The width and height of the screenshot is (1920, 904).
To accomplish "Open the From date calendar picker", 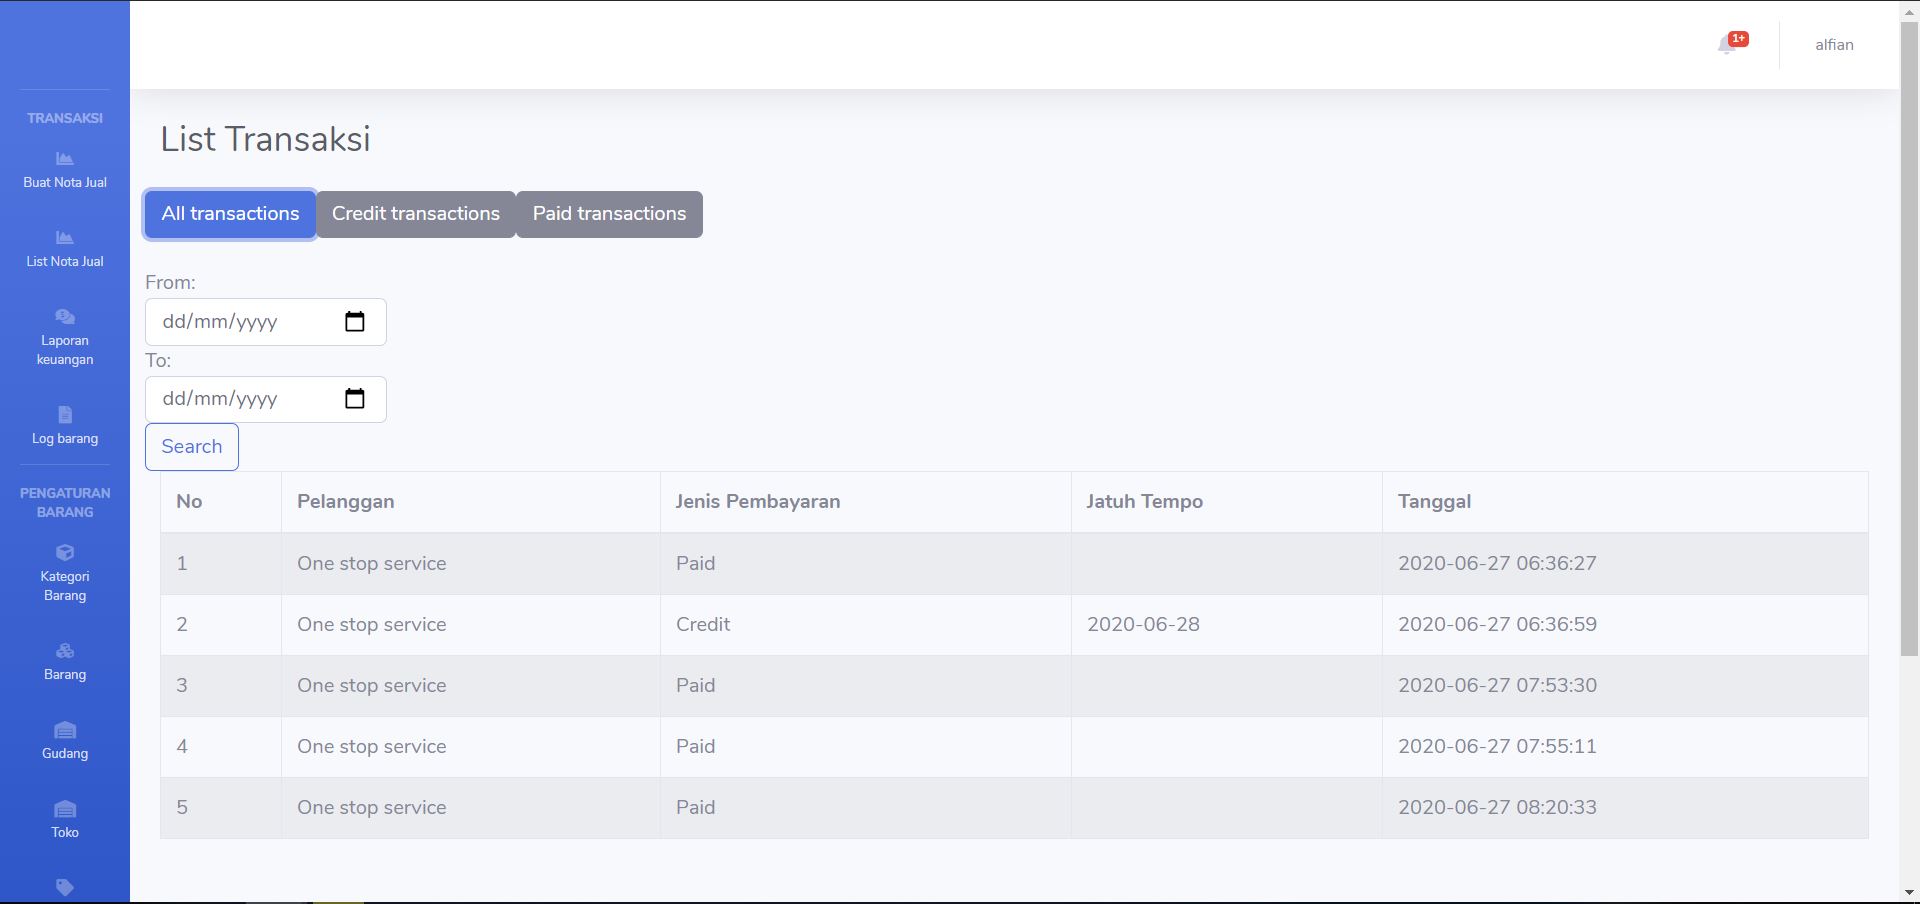I will point(354,322).
